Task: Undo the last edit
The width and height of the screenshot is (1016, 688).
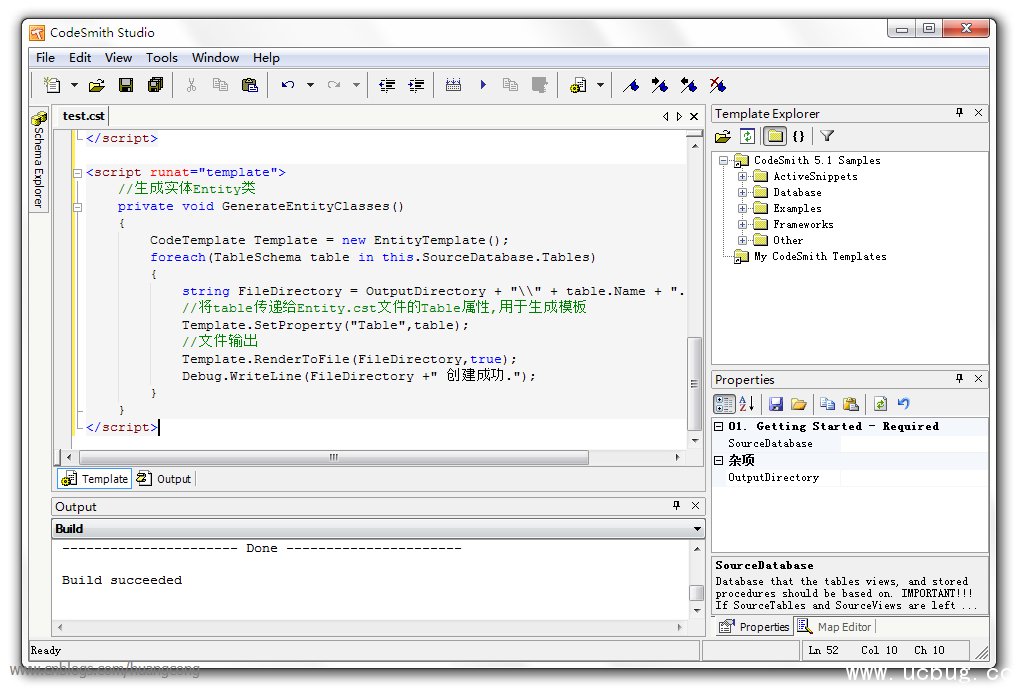Action: coord(288,85)
